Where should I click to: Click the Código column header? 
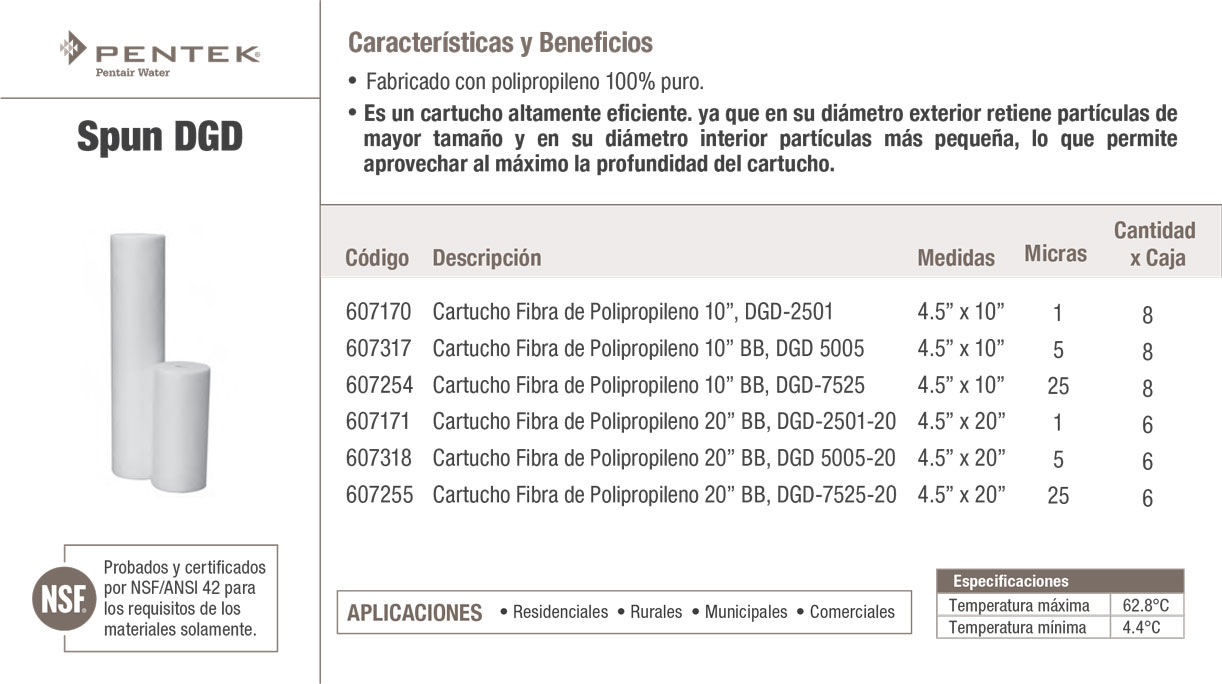[377, 258]
